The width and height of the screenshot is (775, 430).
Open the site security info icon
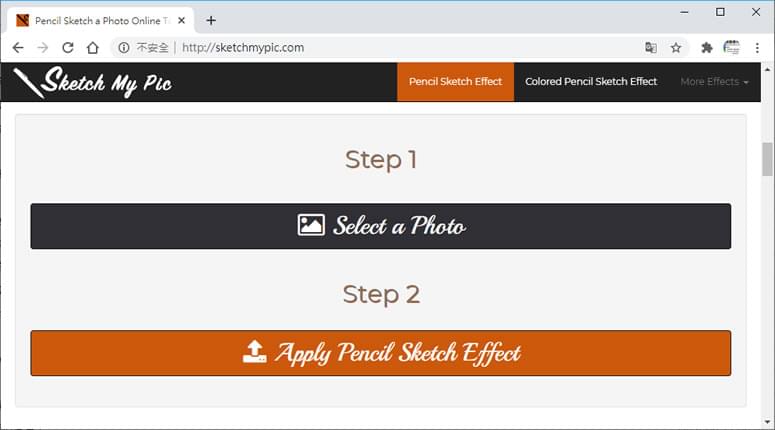(x=124, y=47)
